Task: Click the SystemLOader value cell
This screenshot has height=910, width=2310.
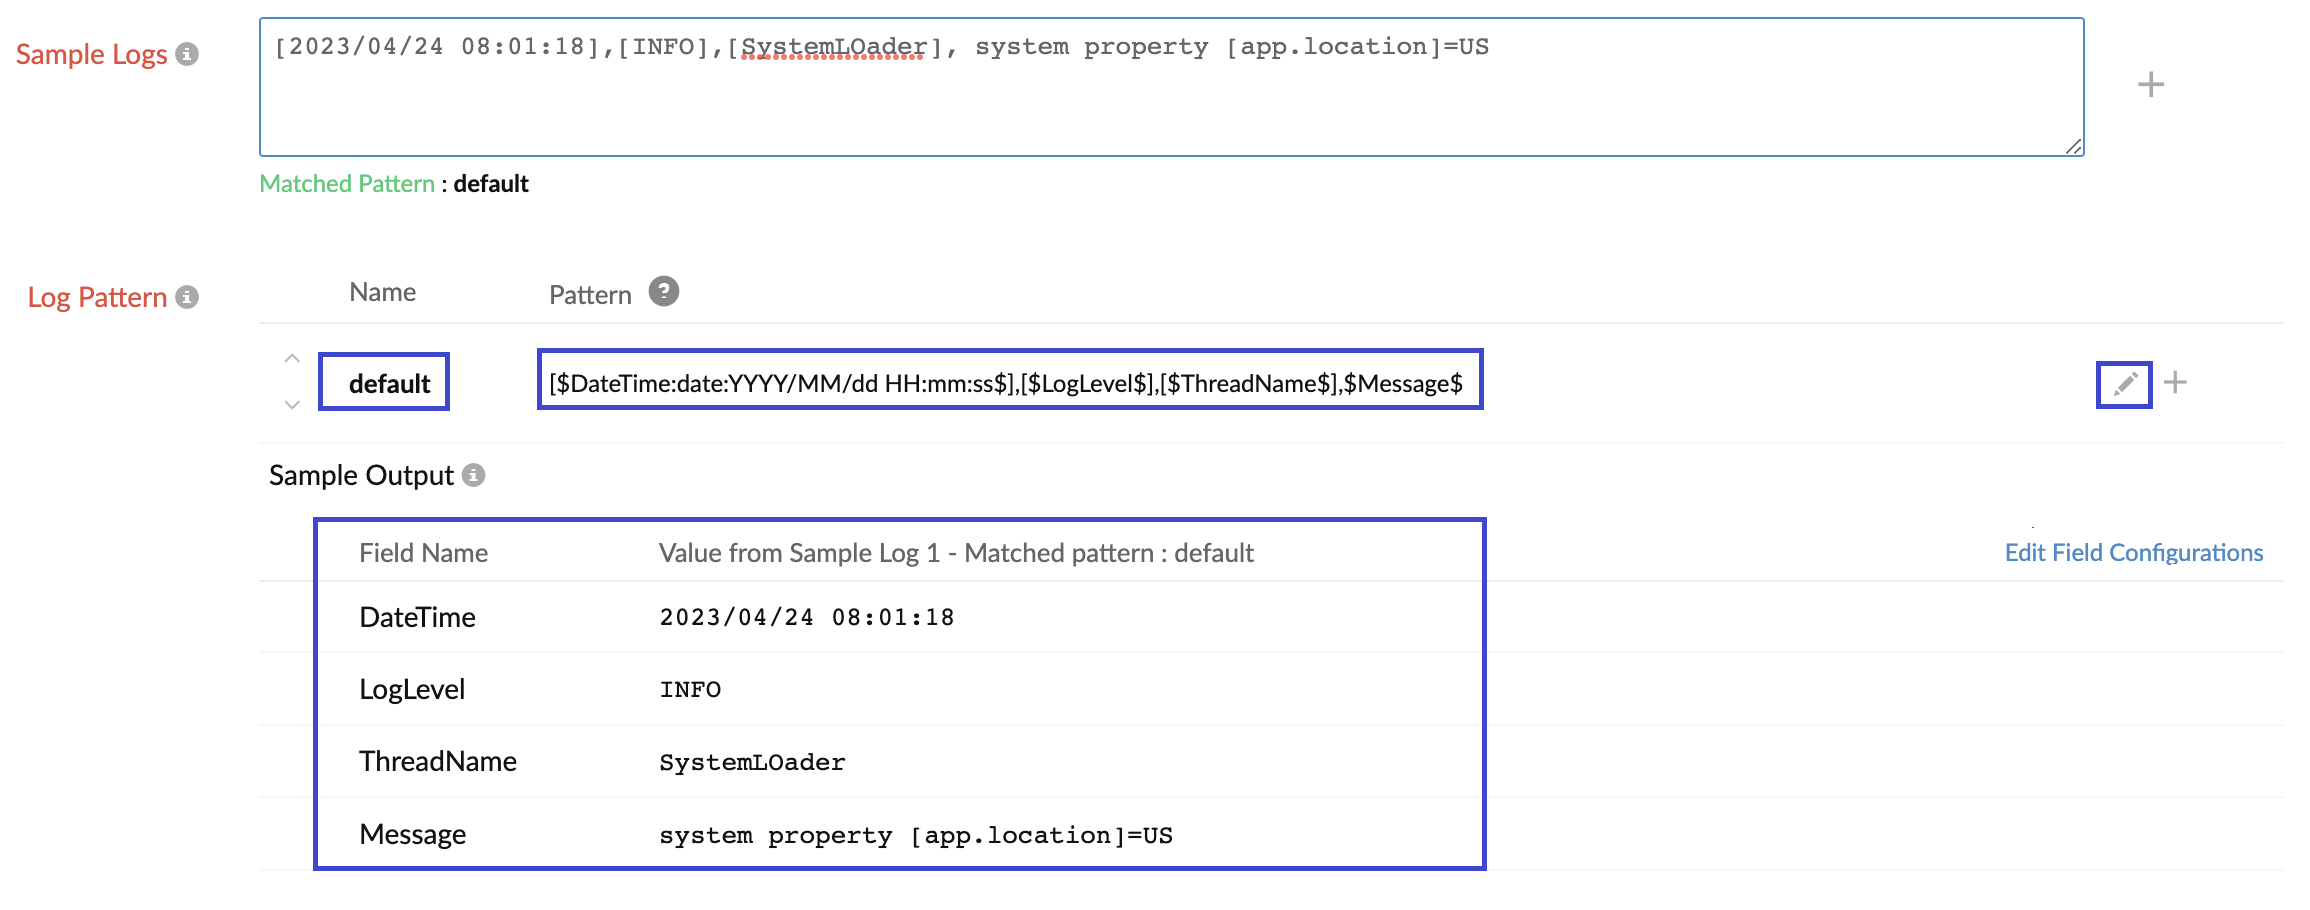Action: pyautogui.click(x=752, y=762)
